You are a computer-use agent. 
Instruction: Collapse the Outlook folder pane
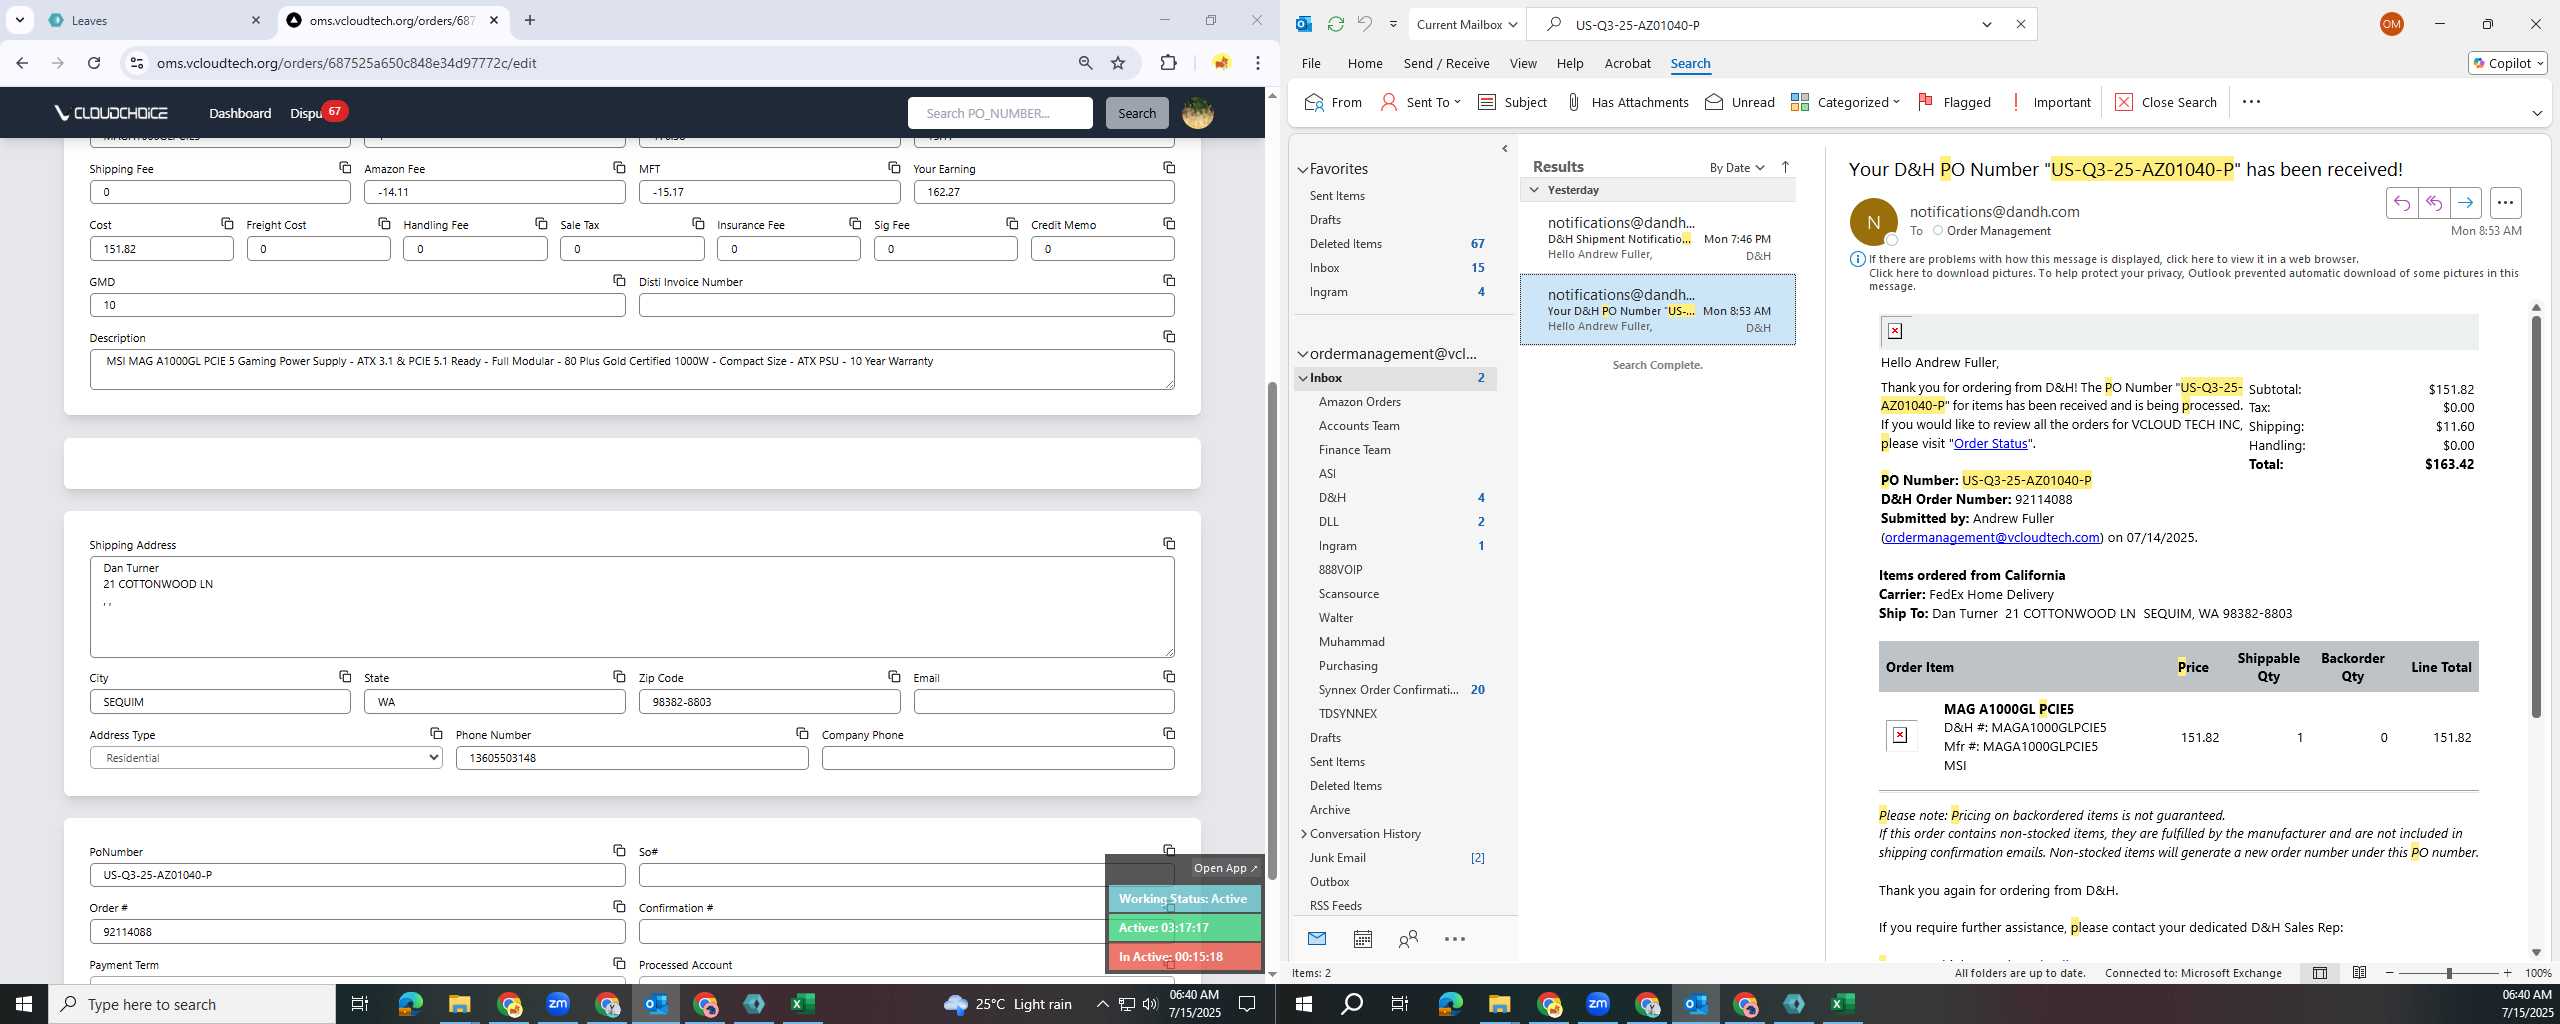point(1504,149)
